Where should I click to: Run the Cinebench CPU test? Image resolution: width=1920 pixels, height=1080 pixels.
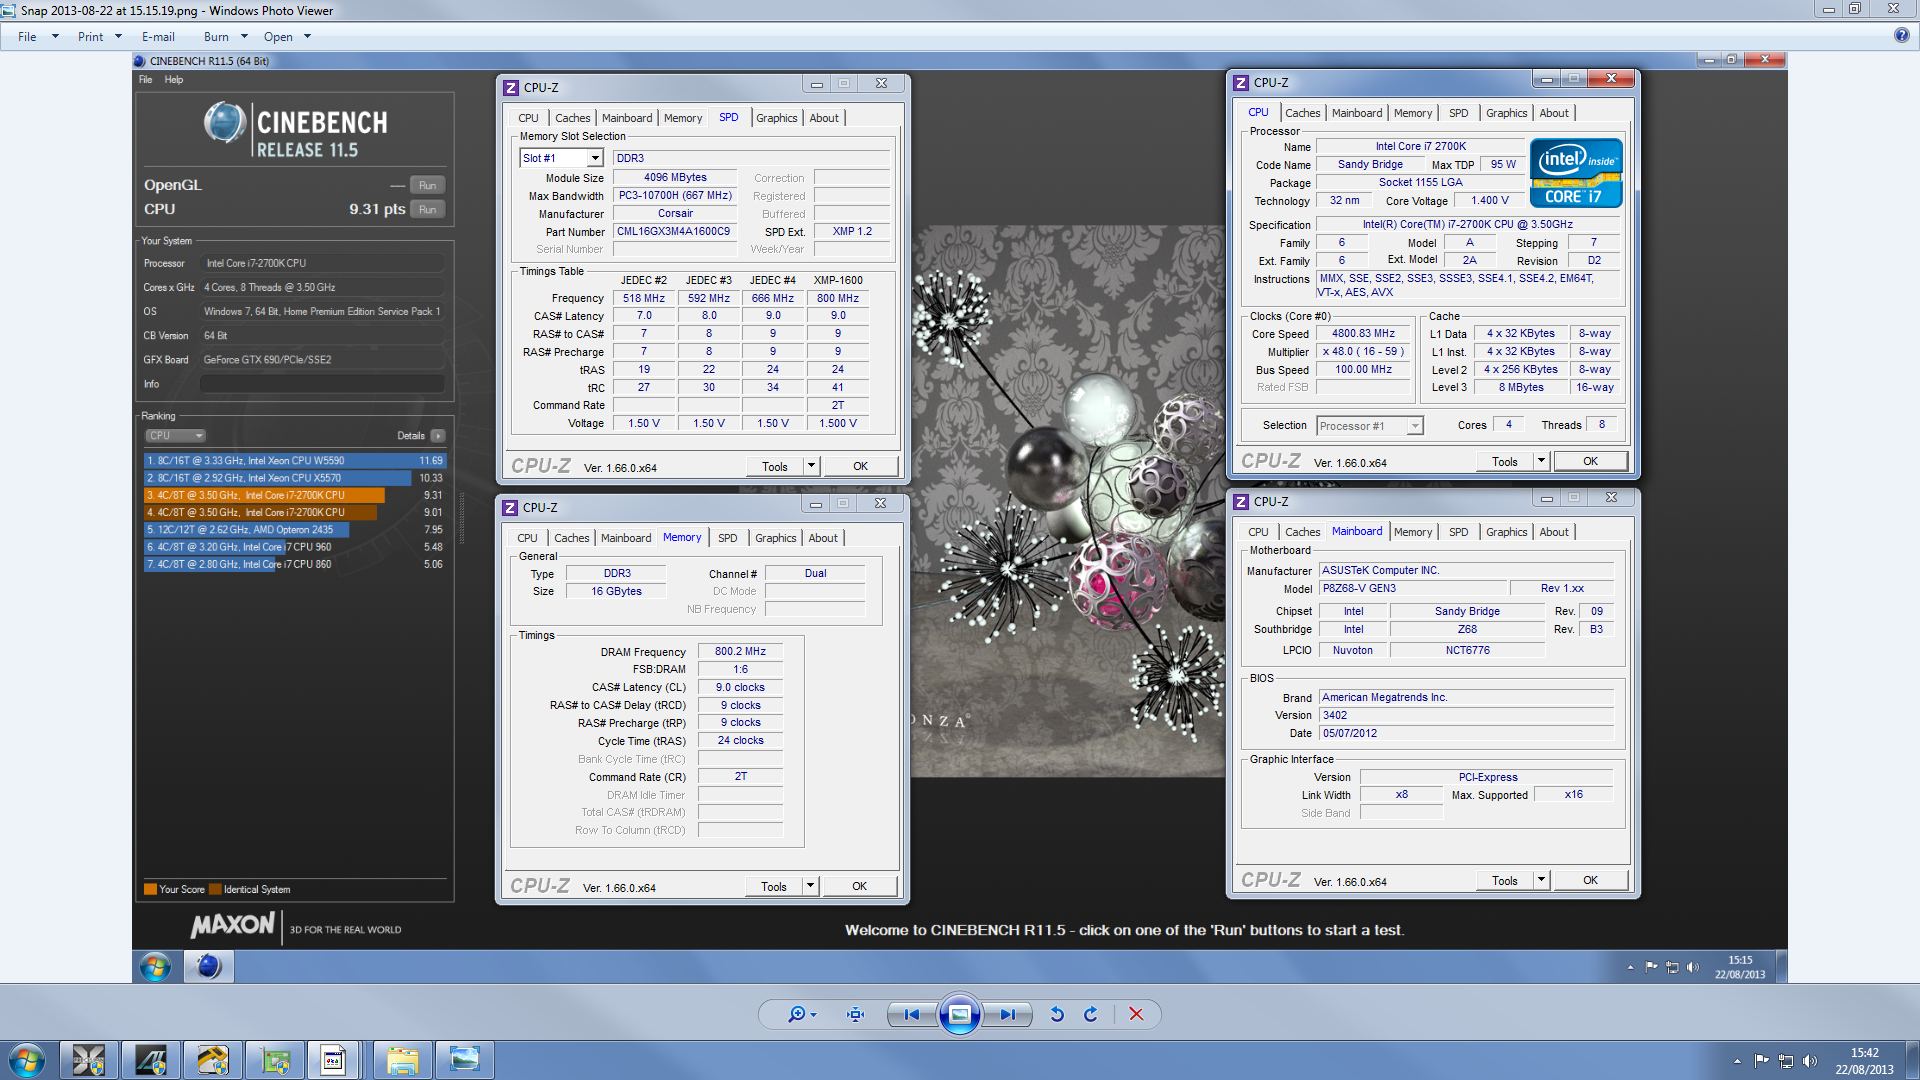427,209
